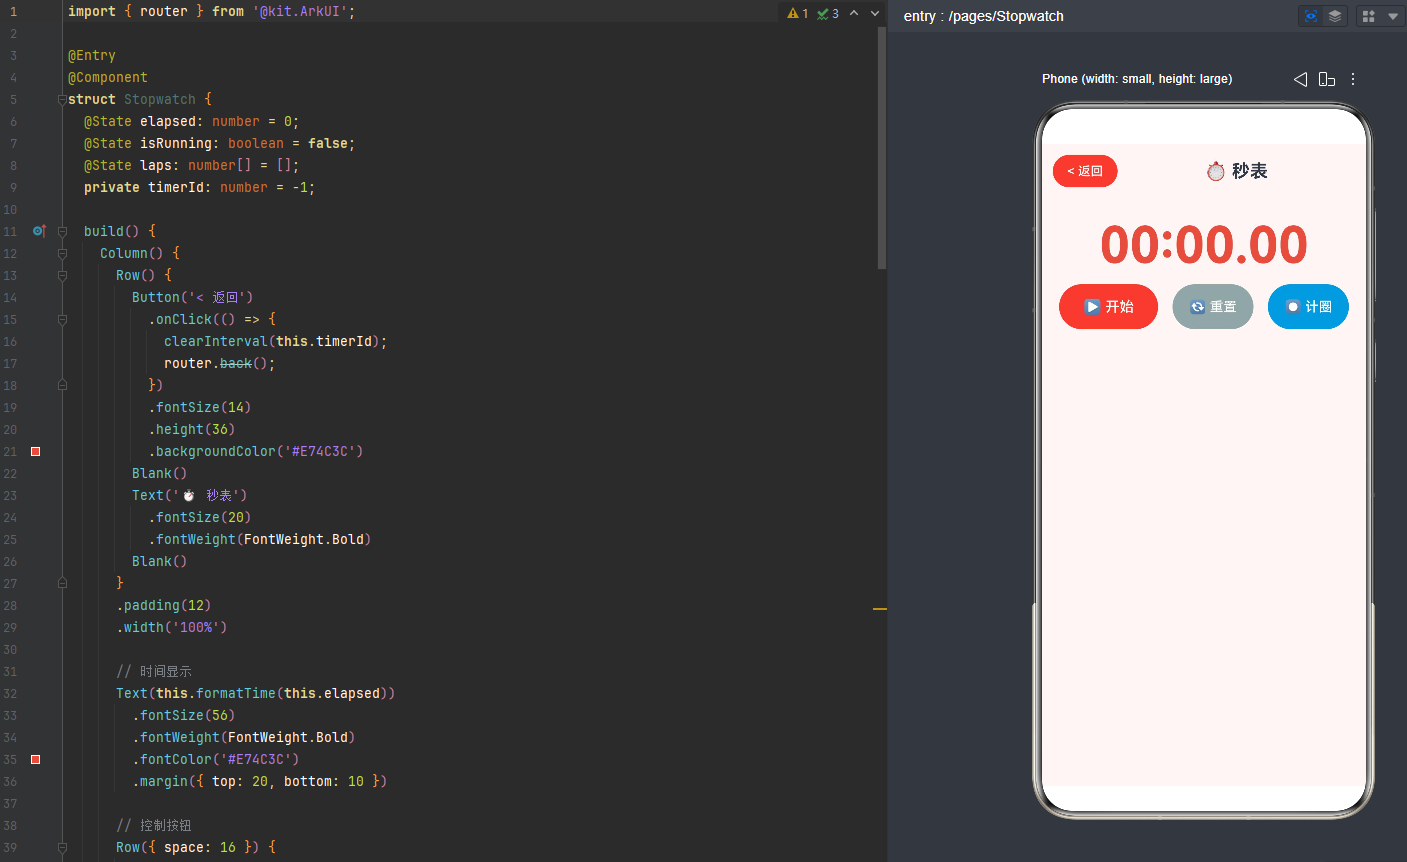Click the refresh icon inside 重置 button
The image size is (1407, 862).
coord(1197,307)
